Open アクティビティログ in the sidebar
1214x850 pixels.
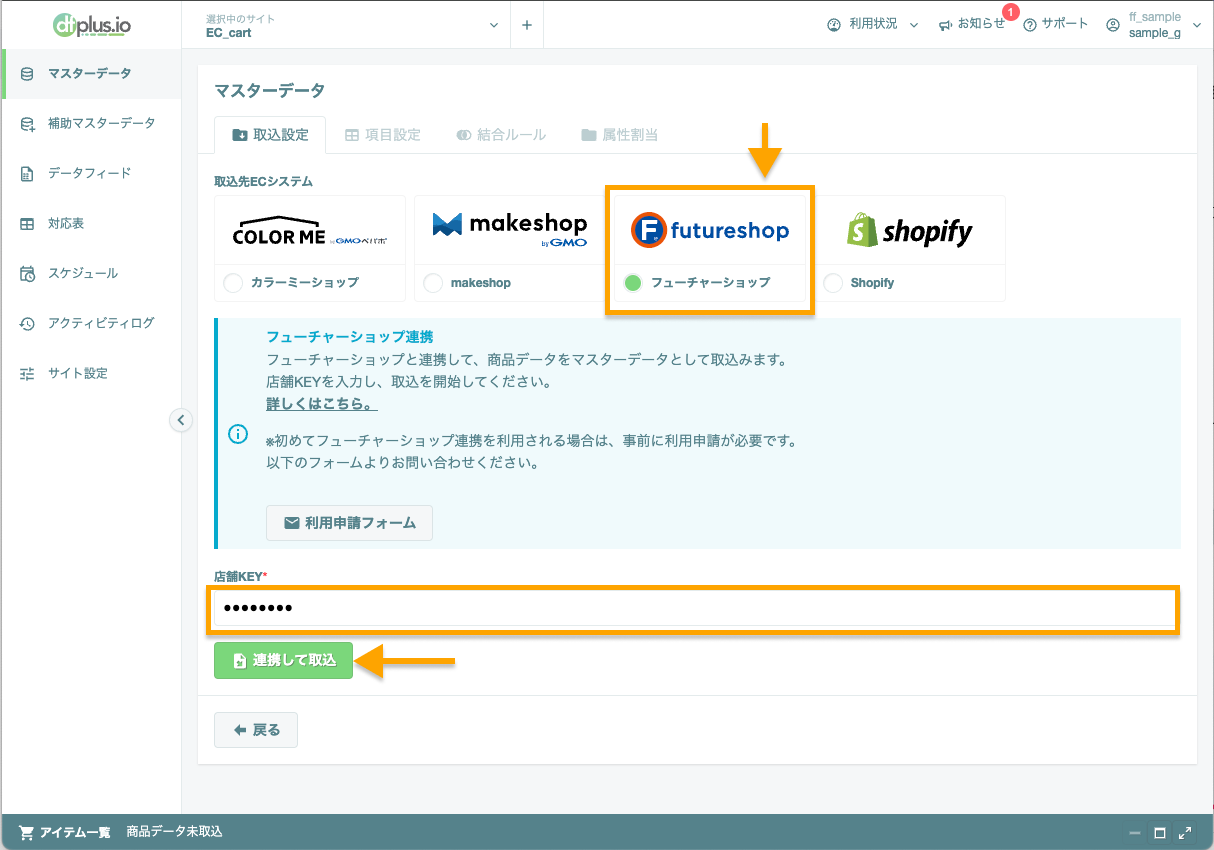point(91,323)
